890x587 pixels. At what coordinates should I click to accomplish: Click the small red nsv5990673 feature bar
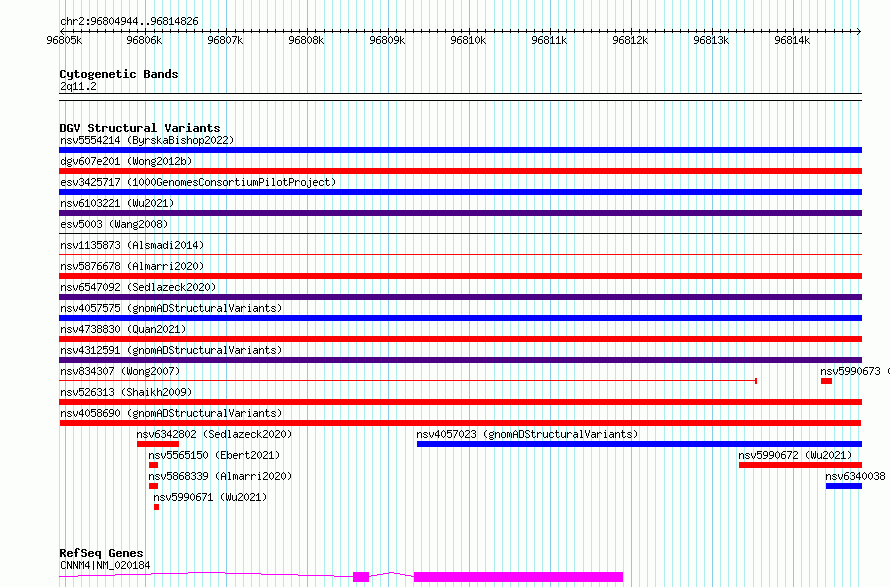pos(826,381)
